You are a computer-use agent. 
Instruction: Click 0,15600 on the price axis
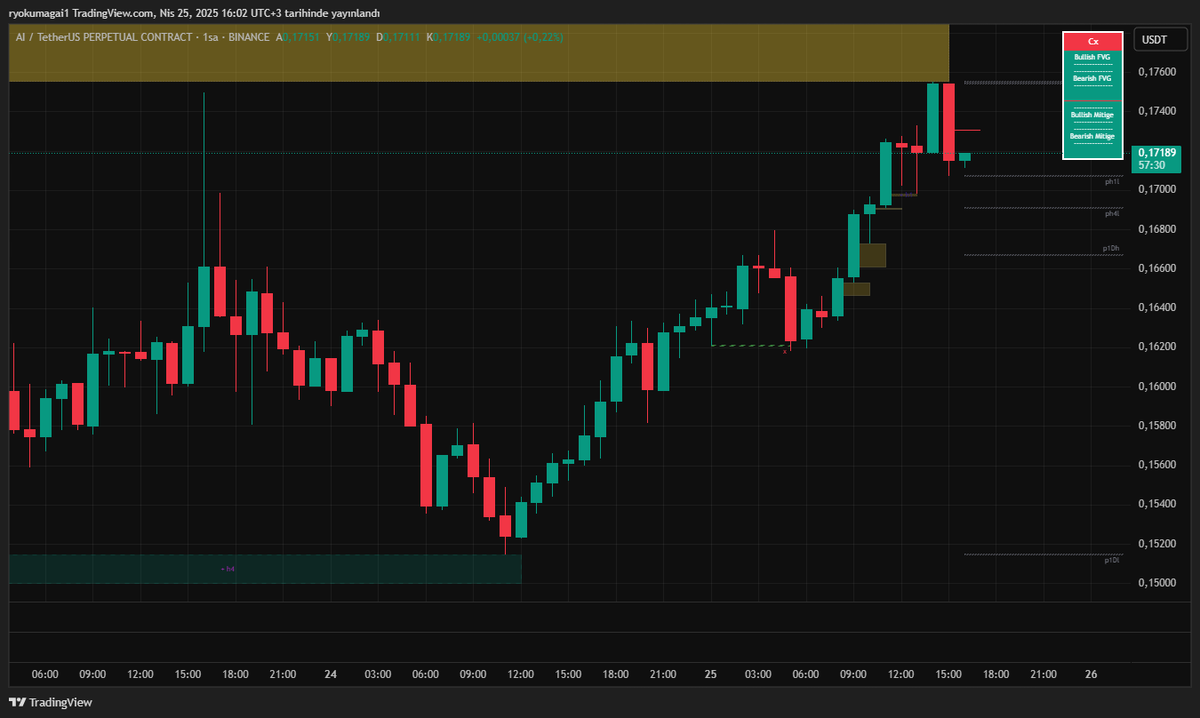coord(1157,465)
